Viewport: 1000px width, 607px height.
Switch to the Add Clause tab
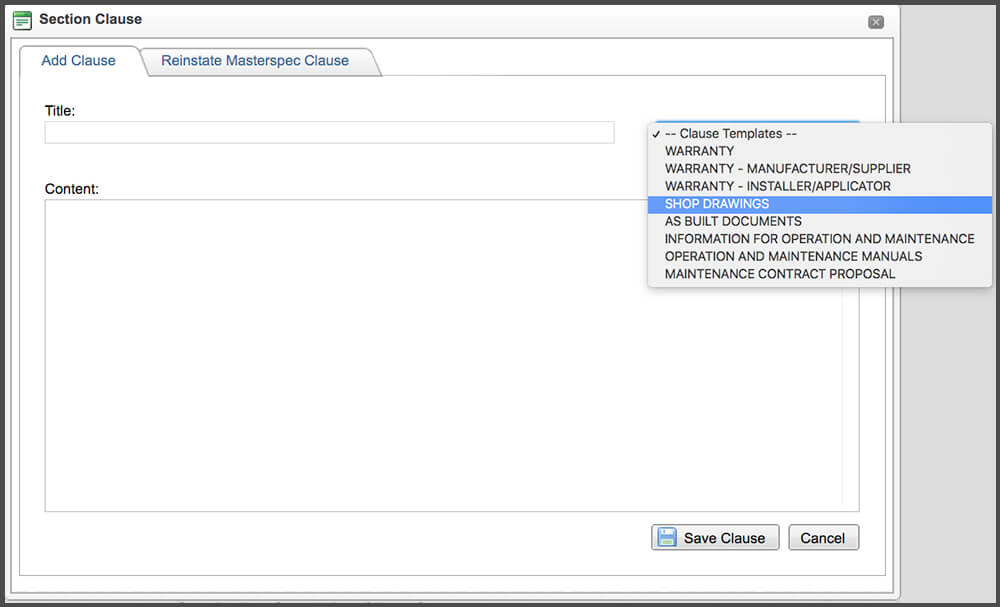coord(78,60)
